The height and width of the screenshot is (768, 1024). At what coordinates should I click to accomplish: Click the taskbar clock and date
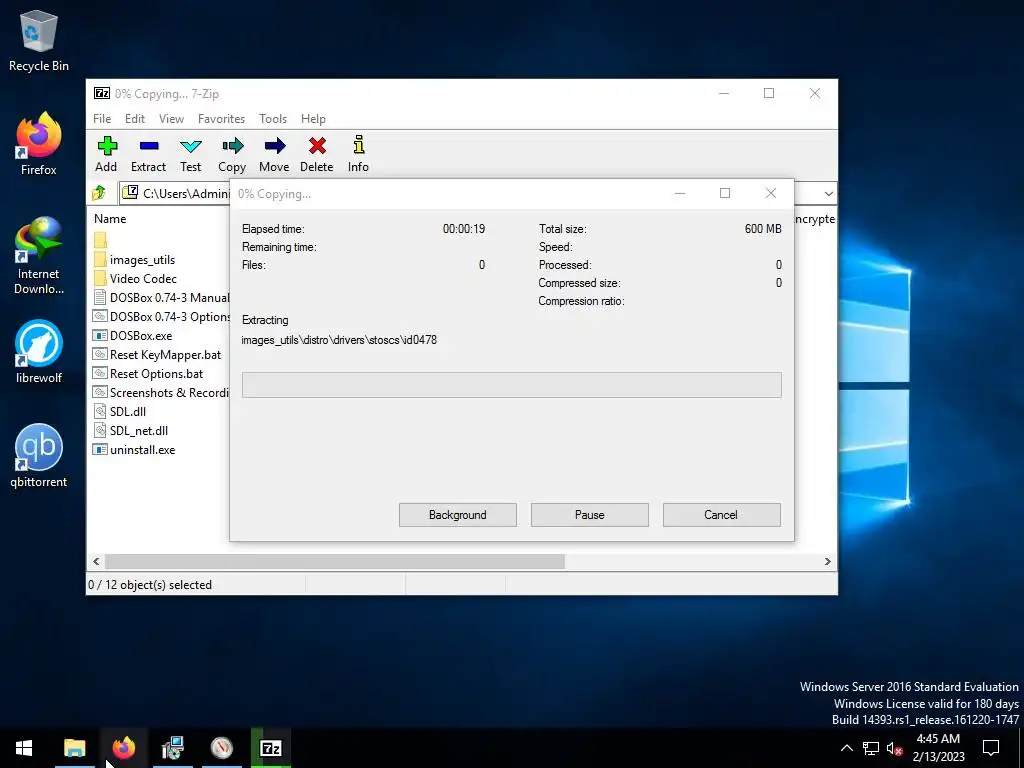click(x=938, y=748)
